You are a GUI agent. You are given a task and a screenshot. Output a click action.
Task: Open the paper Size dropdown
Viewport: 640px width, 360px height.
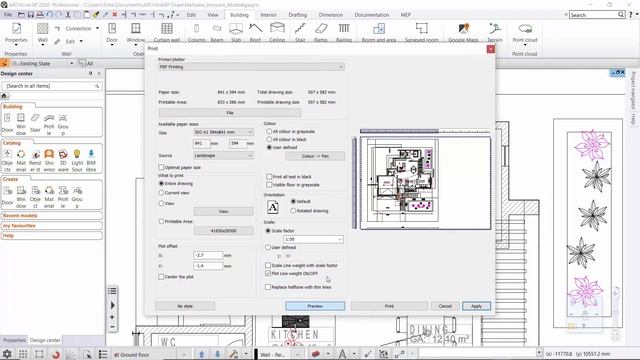point(223,132)
